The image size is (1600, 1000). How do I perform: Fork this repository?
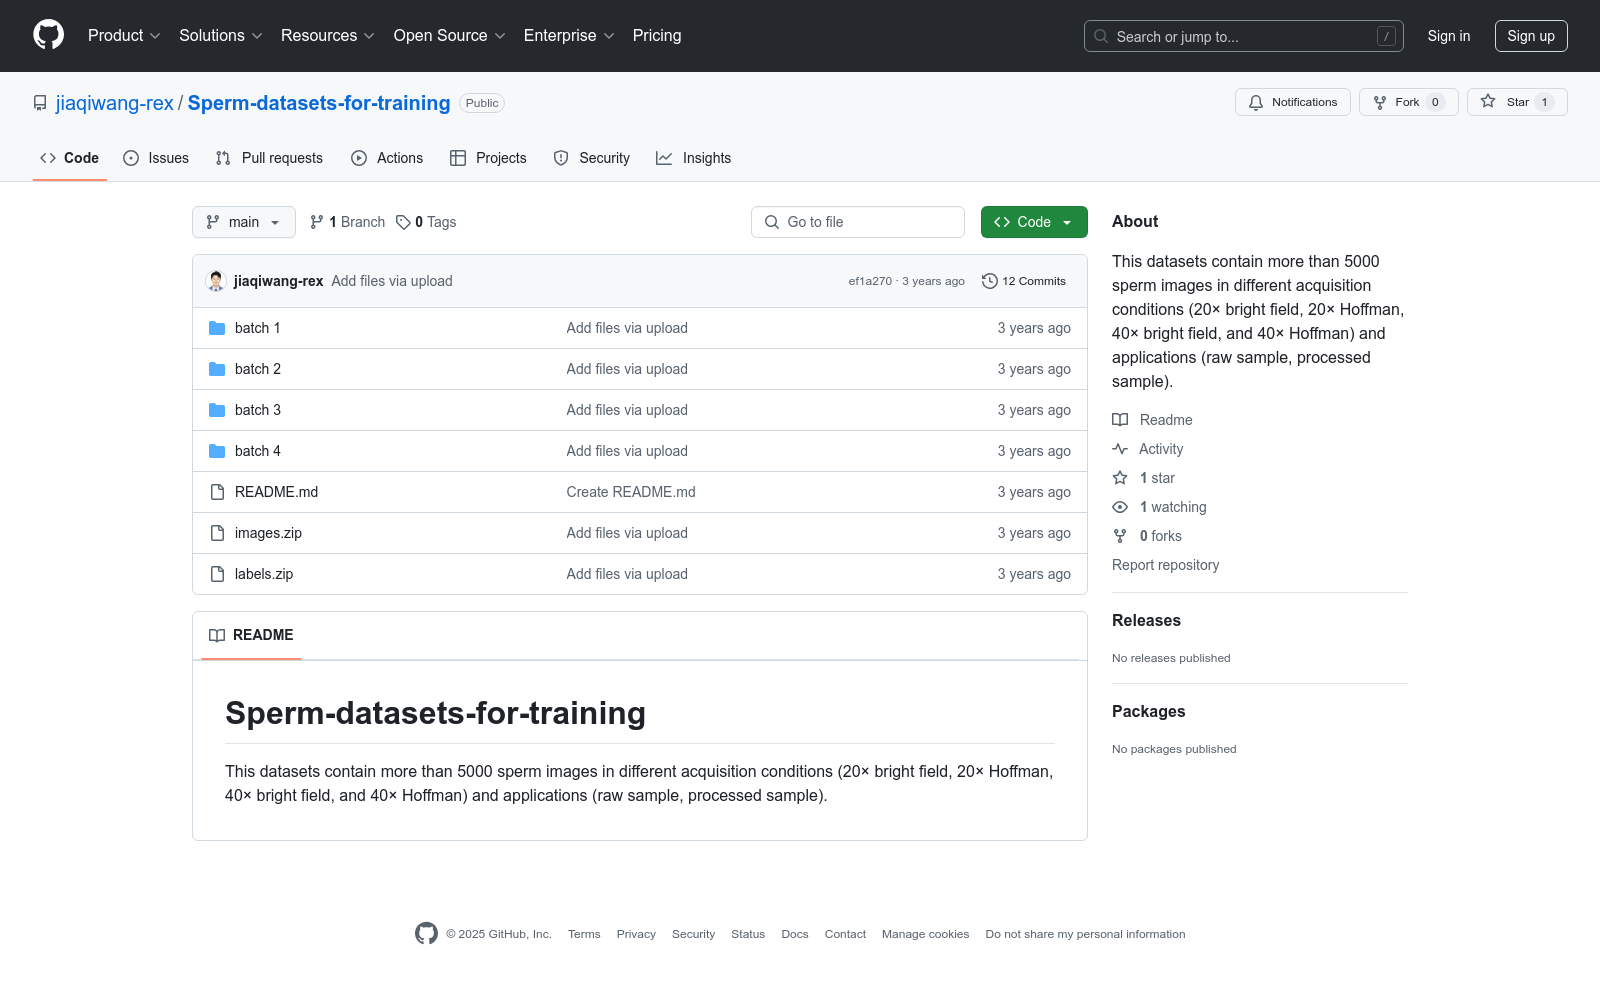[1408, 102]
